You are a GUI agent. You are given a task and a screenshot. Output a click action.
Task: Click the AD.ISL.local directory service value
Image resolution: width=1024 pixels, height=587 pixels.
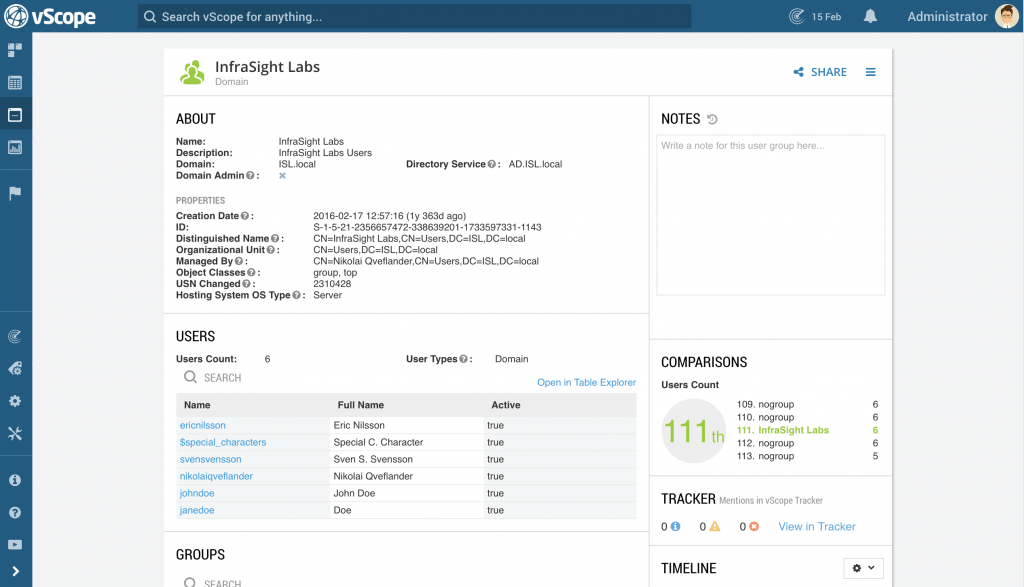pos(535,165)
